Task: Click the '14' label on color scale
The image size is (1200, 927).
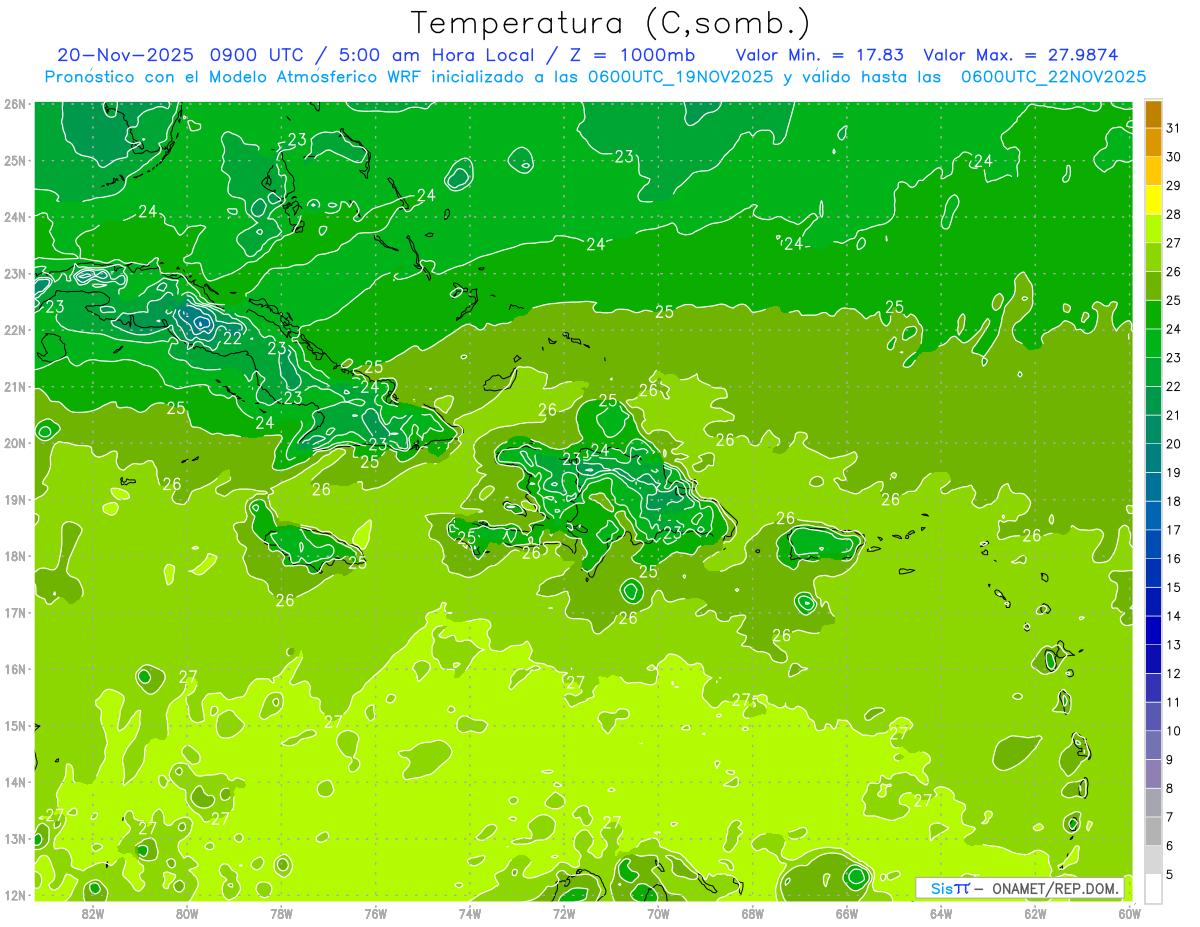Action: pos(1173,616)
